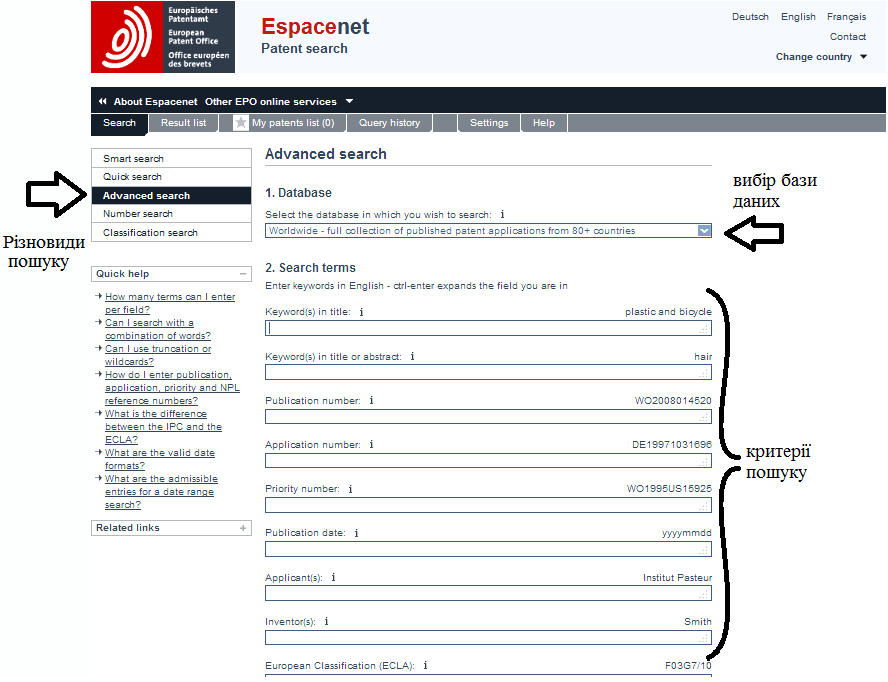This screenshot has height=682, width=888.
Task: Open info icon for European Classification (ECLA)
Action: point(425,666)
